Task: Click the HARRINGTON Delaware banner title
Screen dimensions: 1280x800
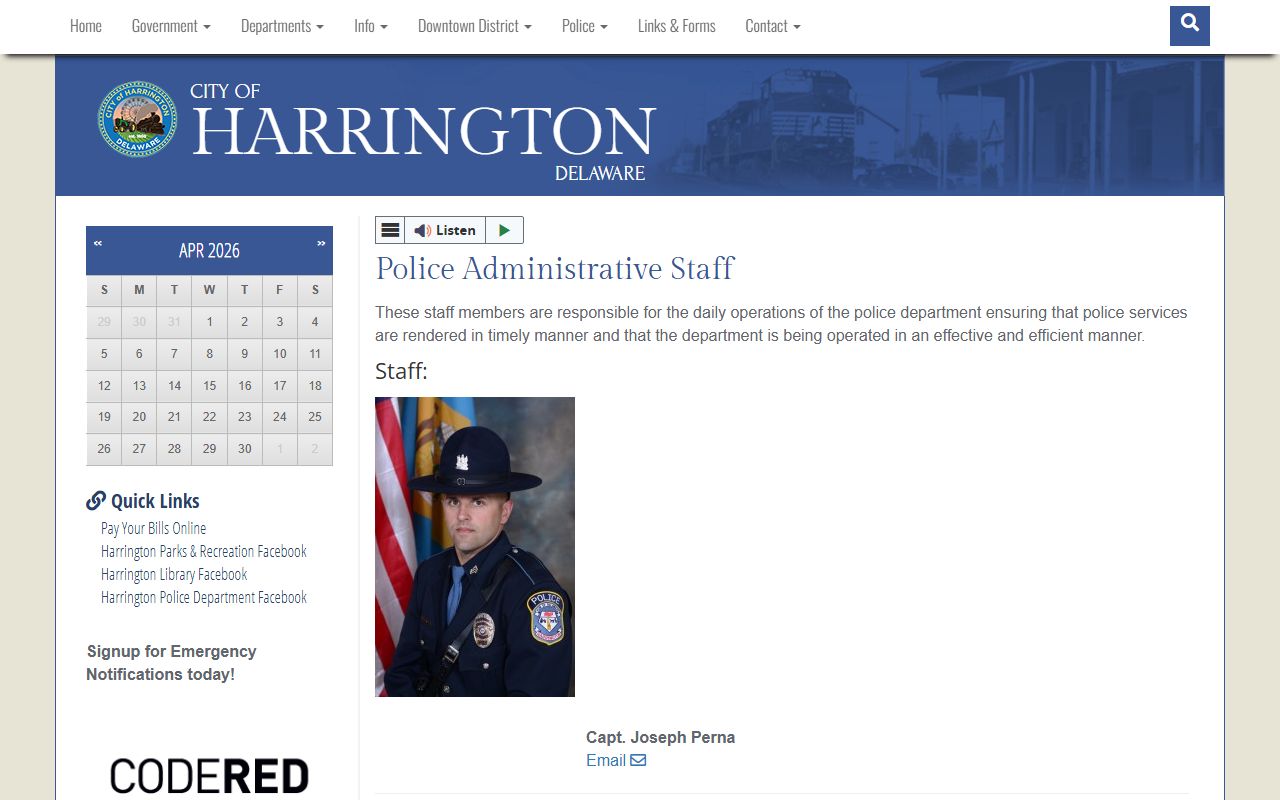Action: (423, 132)
